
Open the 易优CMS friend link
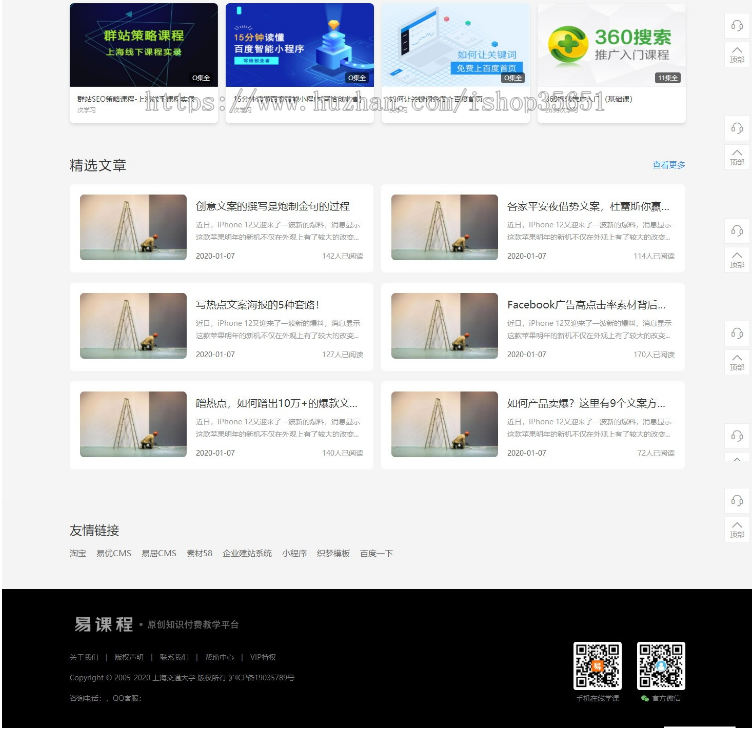click(114, 553)
